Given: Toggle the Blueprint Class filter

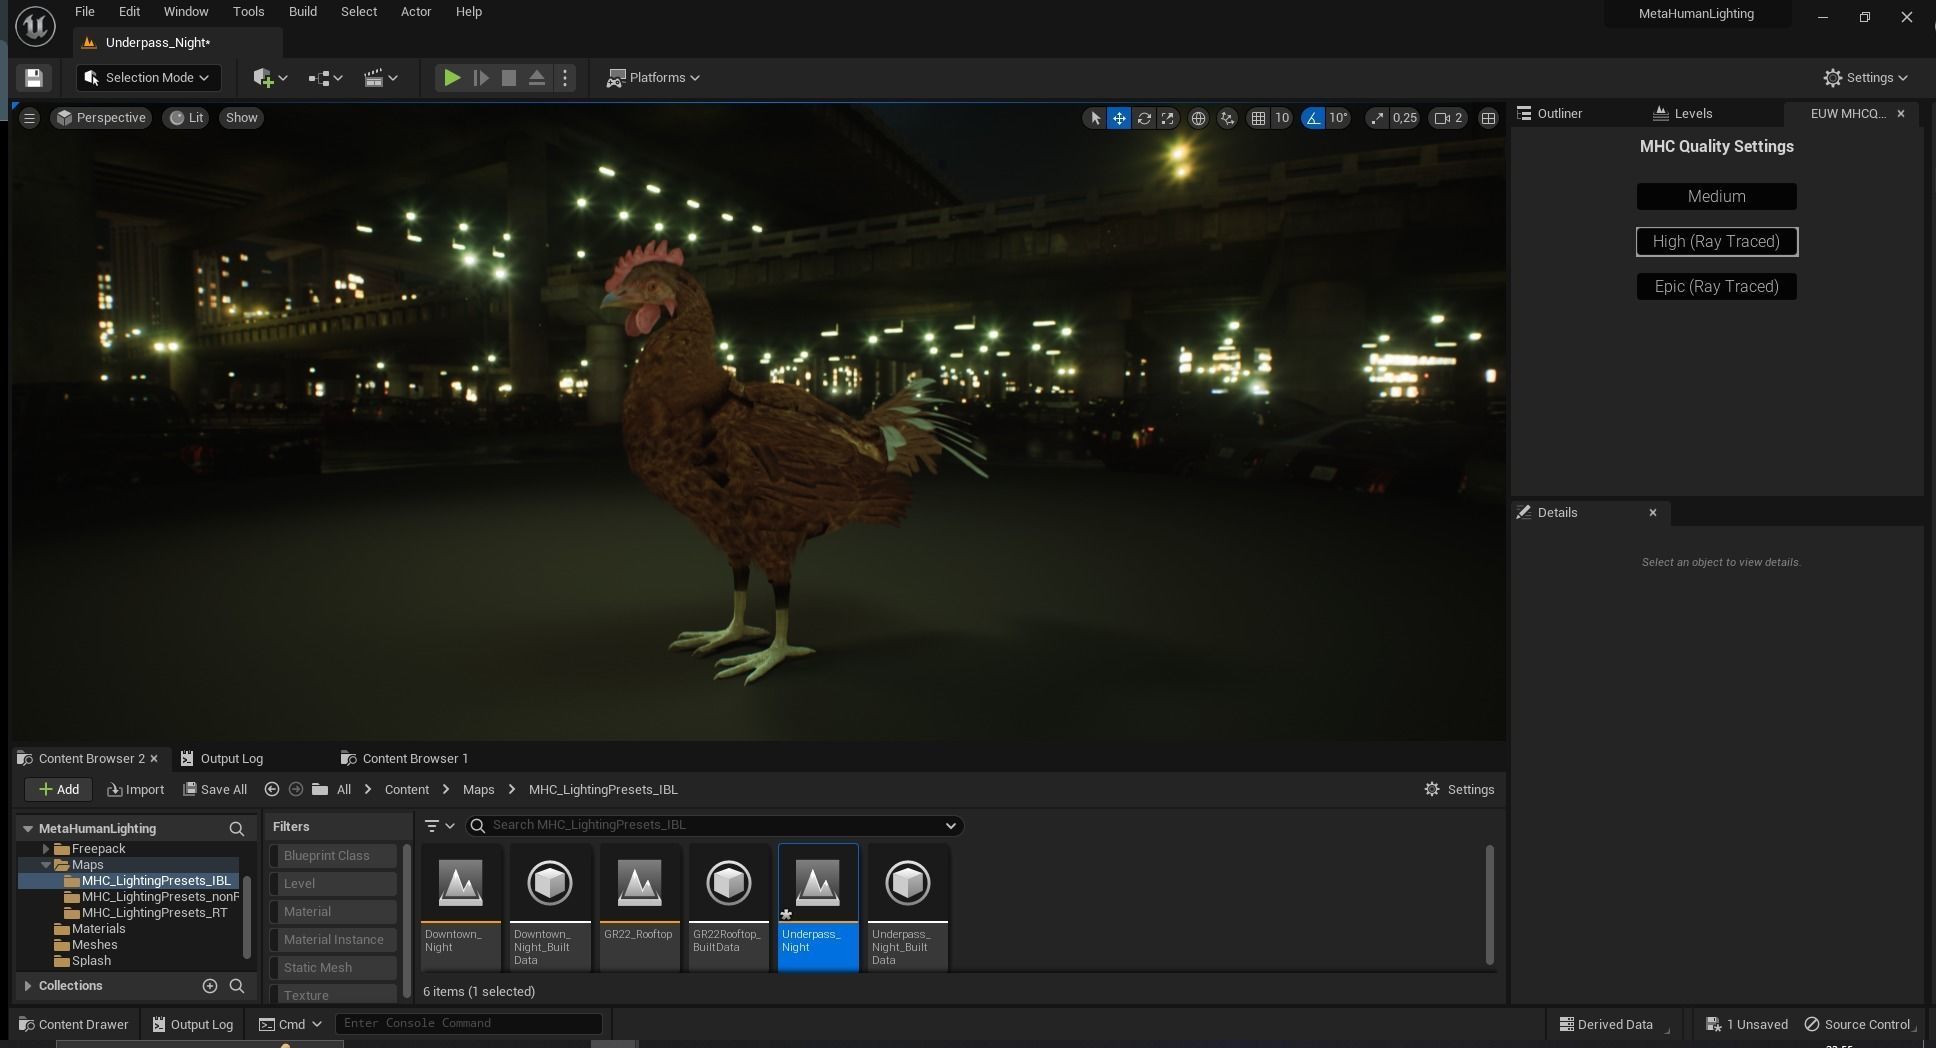Looking at the screenshot, I should 333,855.
